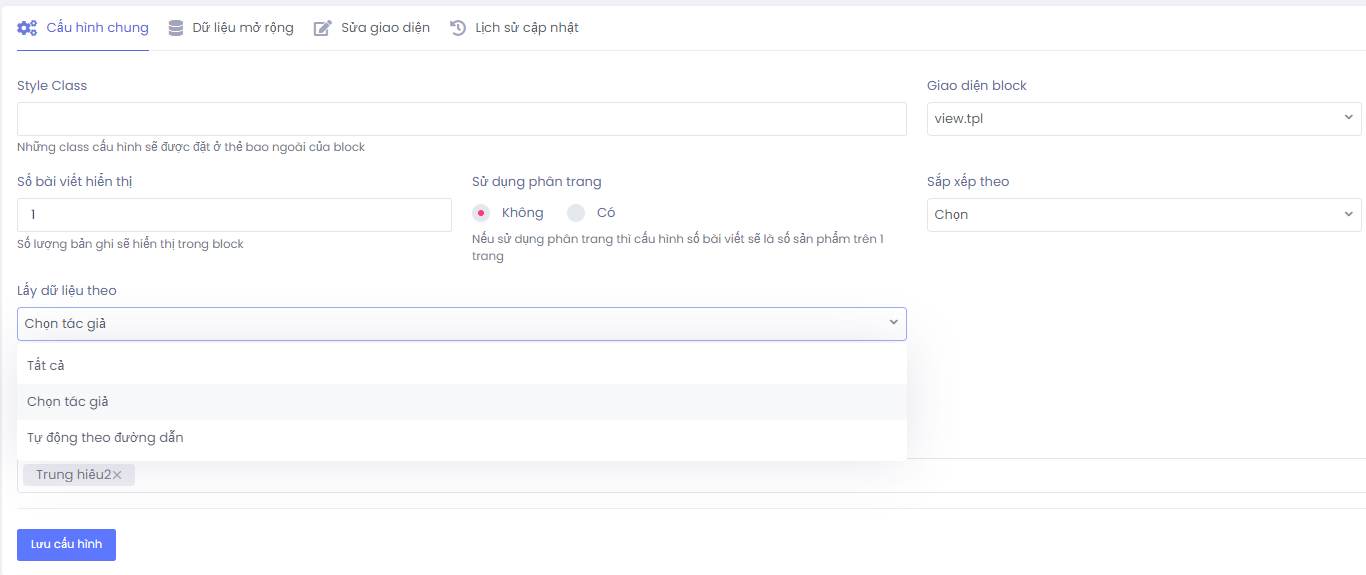Viewport: 1366px width, 575px height.
Task: Click the gears icon beside Cấu hình chung
Action: 27,28
